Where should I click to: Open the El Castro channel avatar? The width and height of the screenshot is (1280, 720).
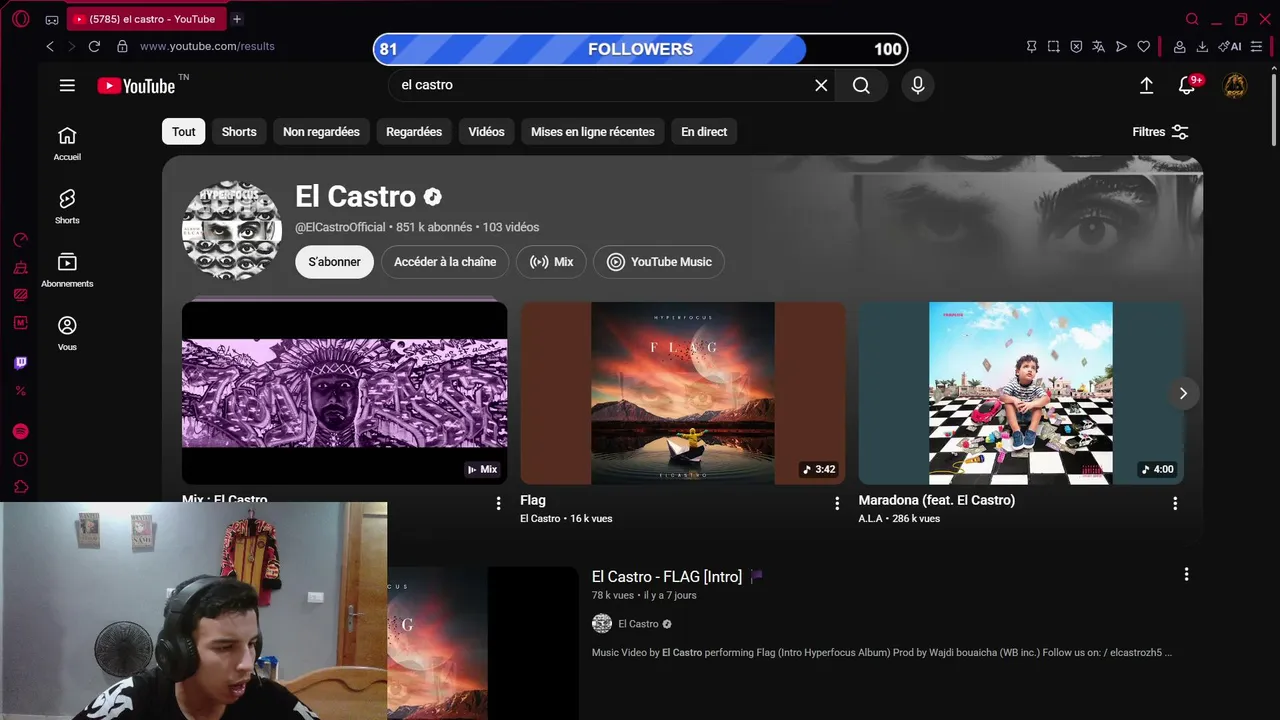pos(232,230)
